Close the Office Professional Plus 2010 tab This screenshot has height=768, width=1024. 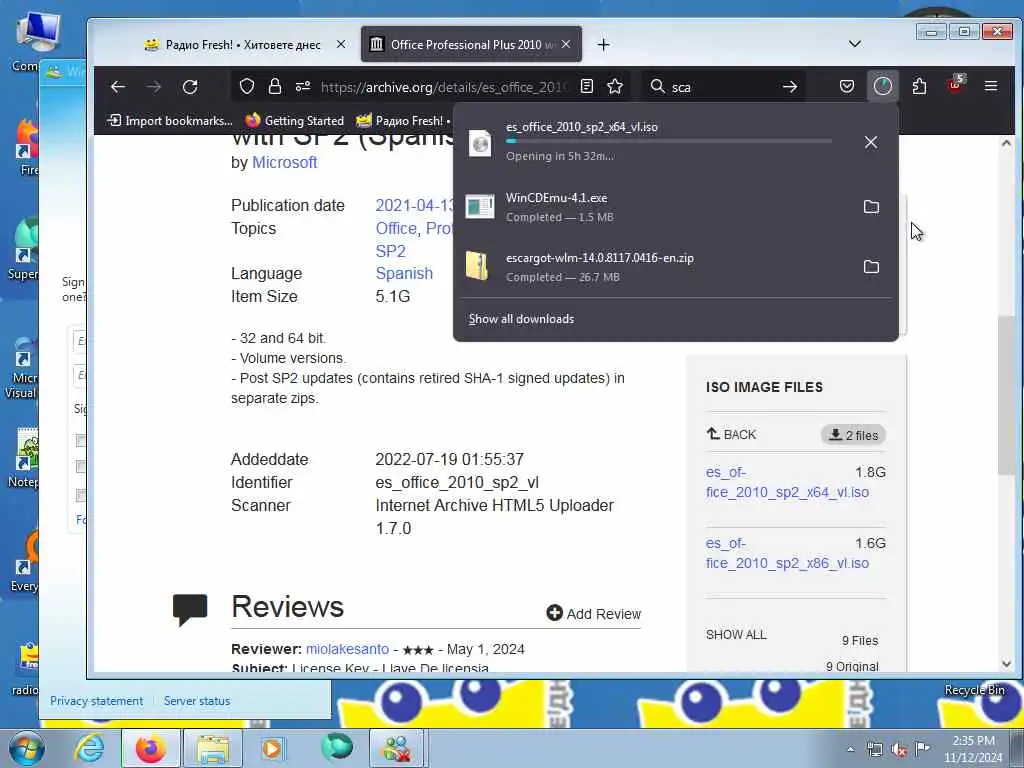(566, 44)
